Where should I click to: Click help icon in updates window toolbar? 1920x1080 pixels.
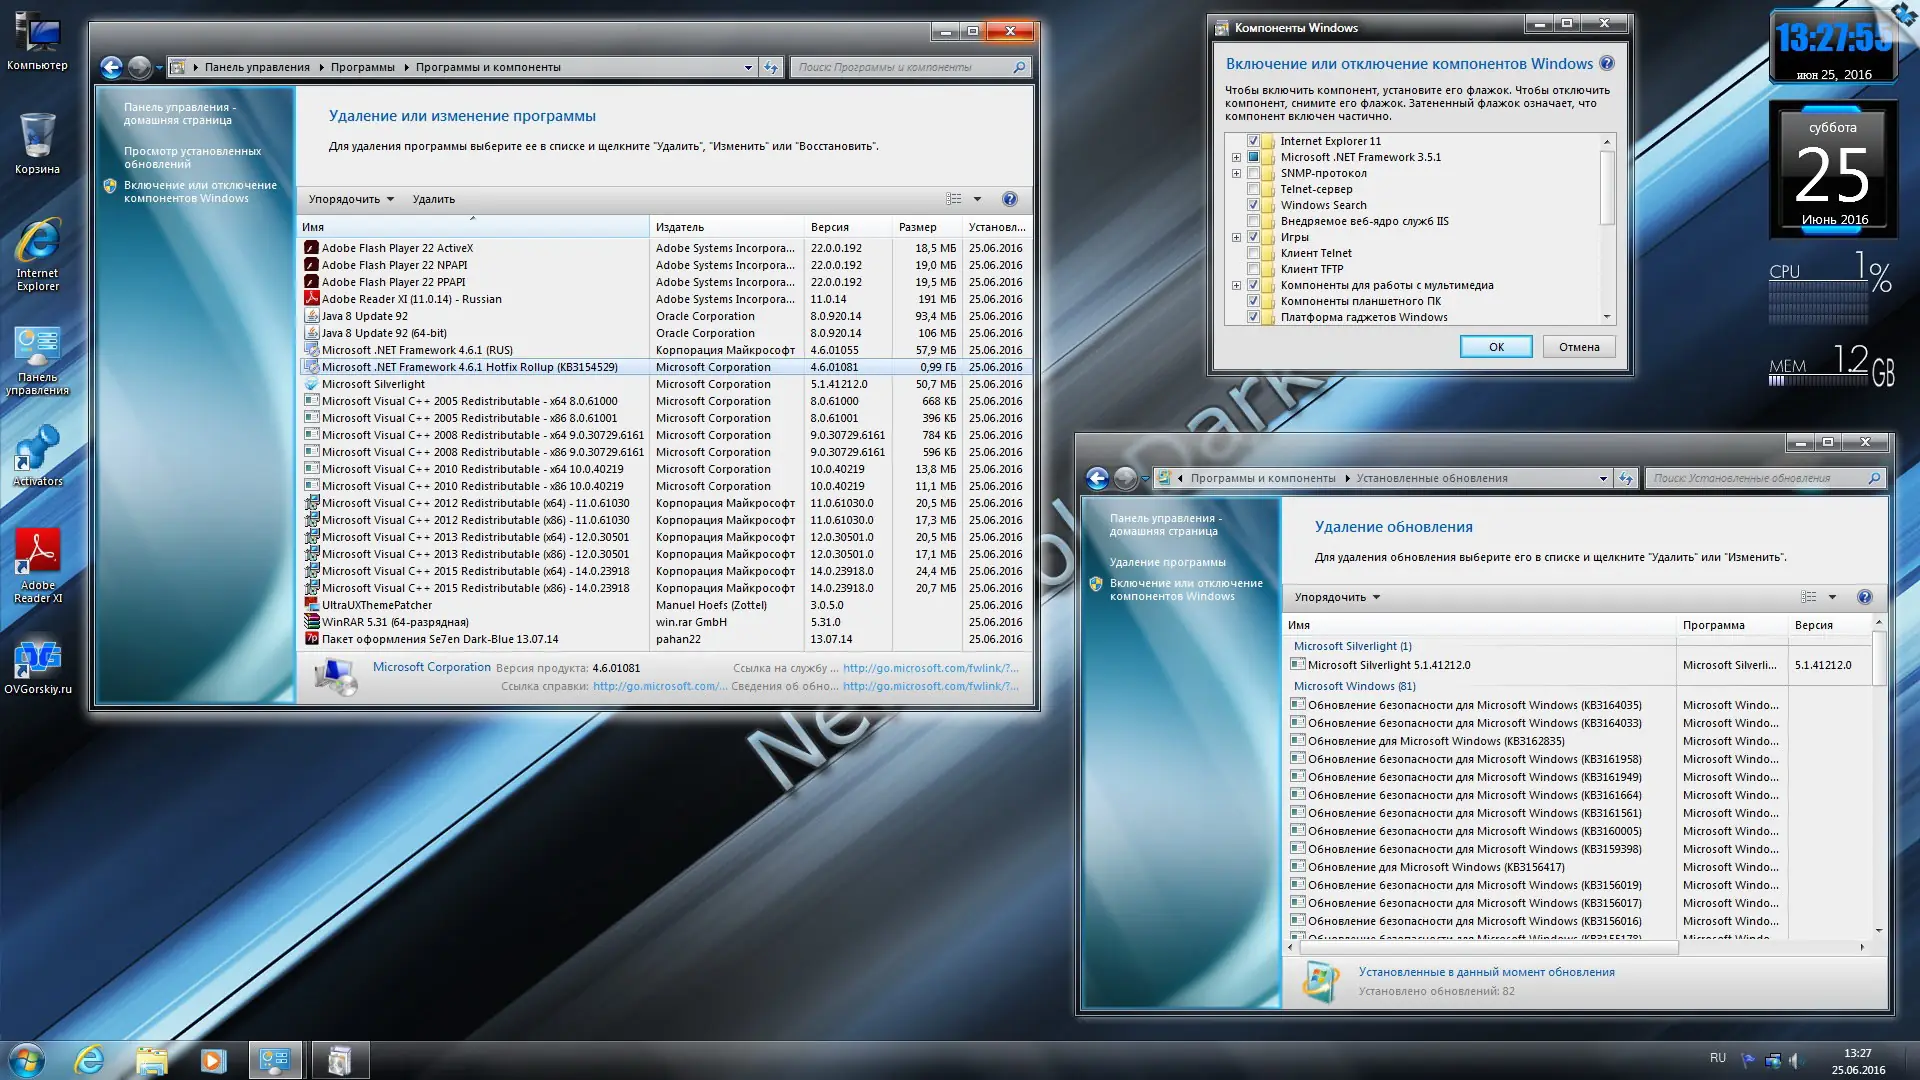tap(1864, 597)
